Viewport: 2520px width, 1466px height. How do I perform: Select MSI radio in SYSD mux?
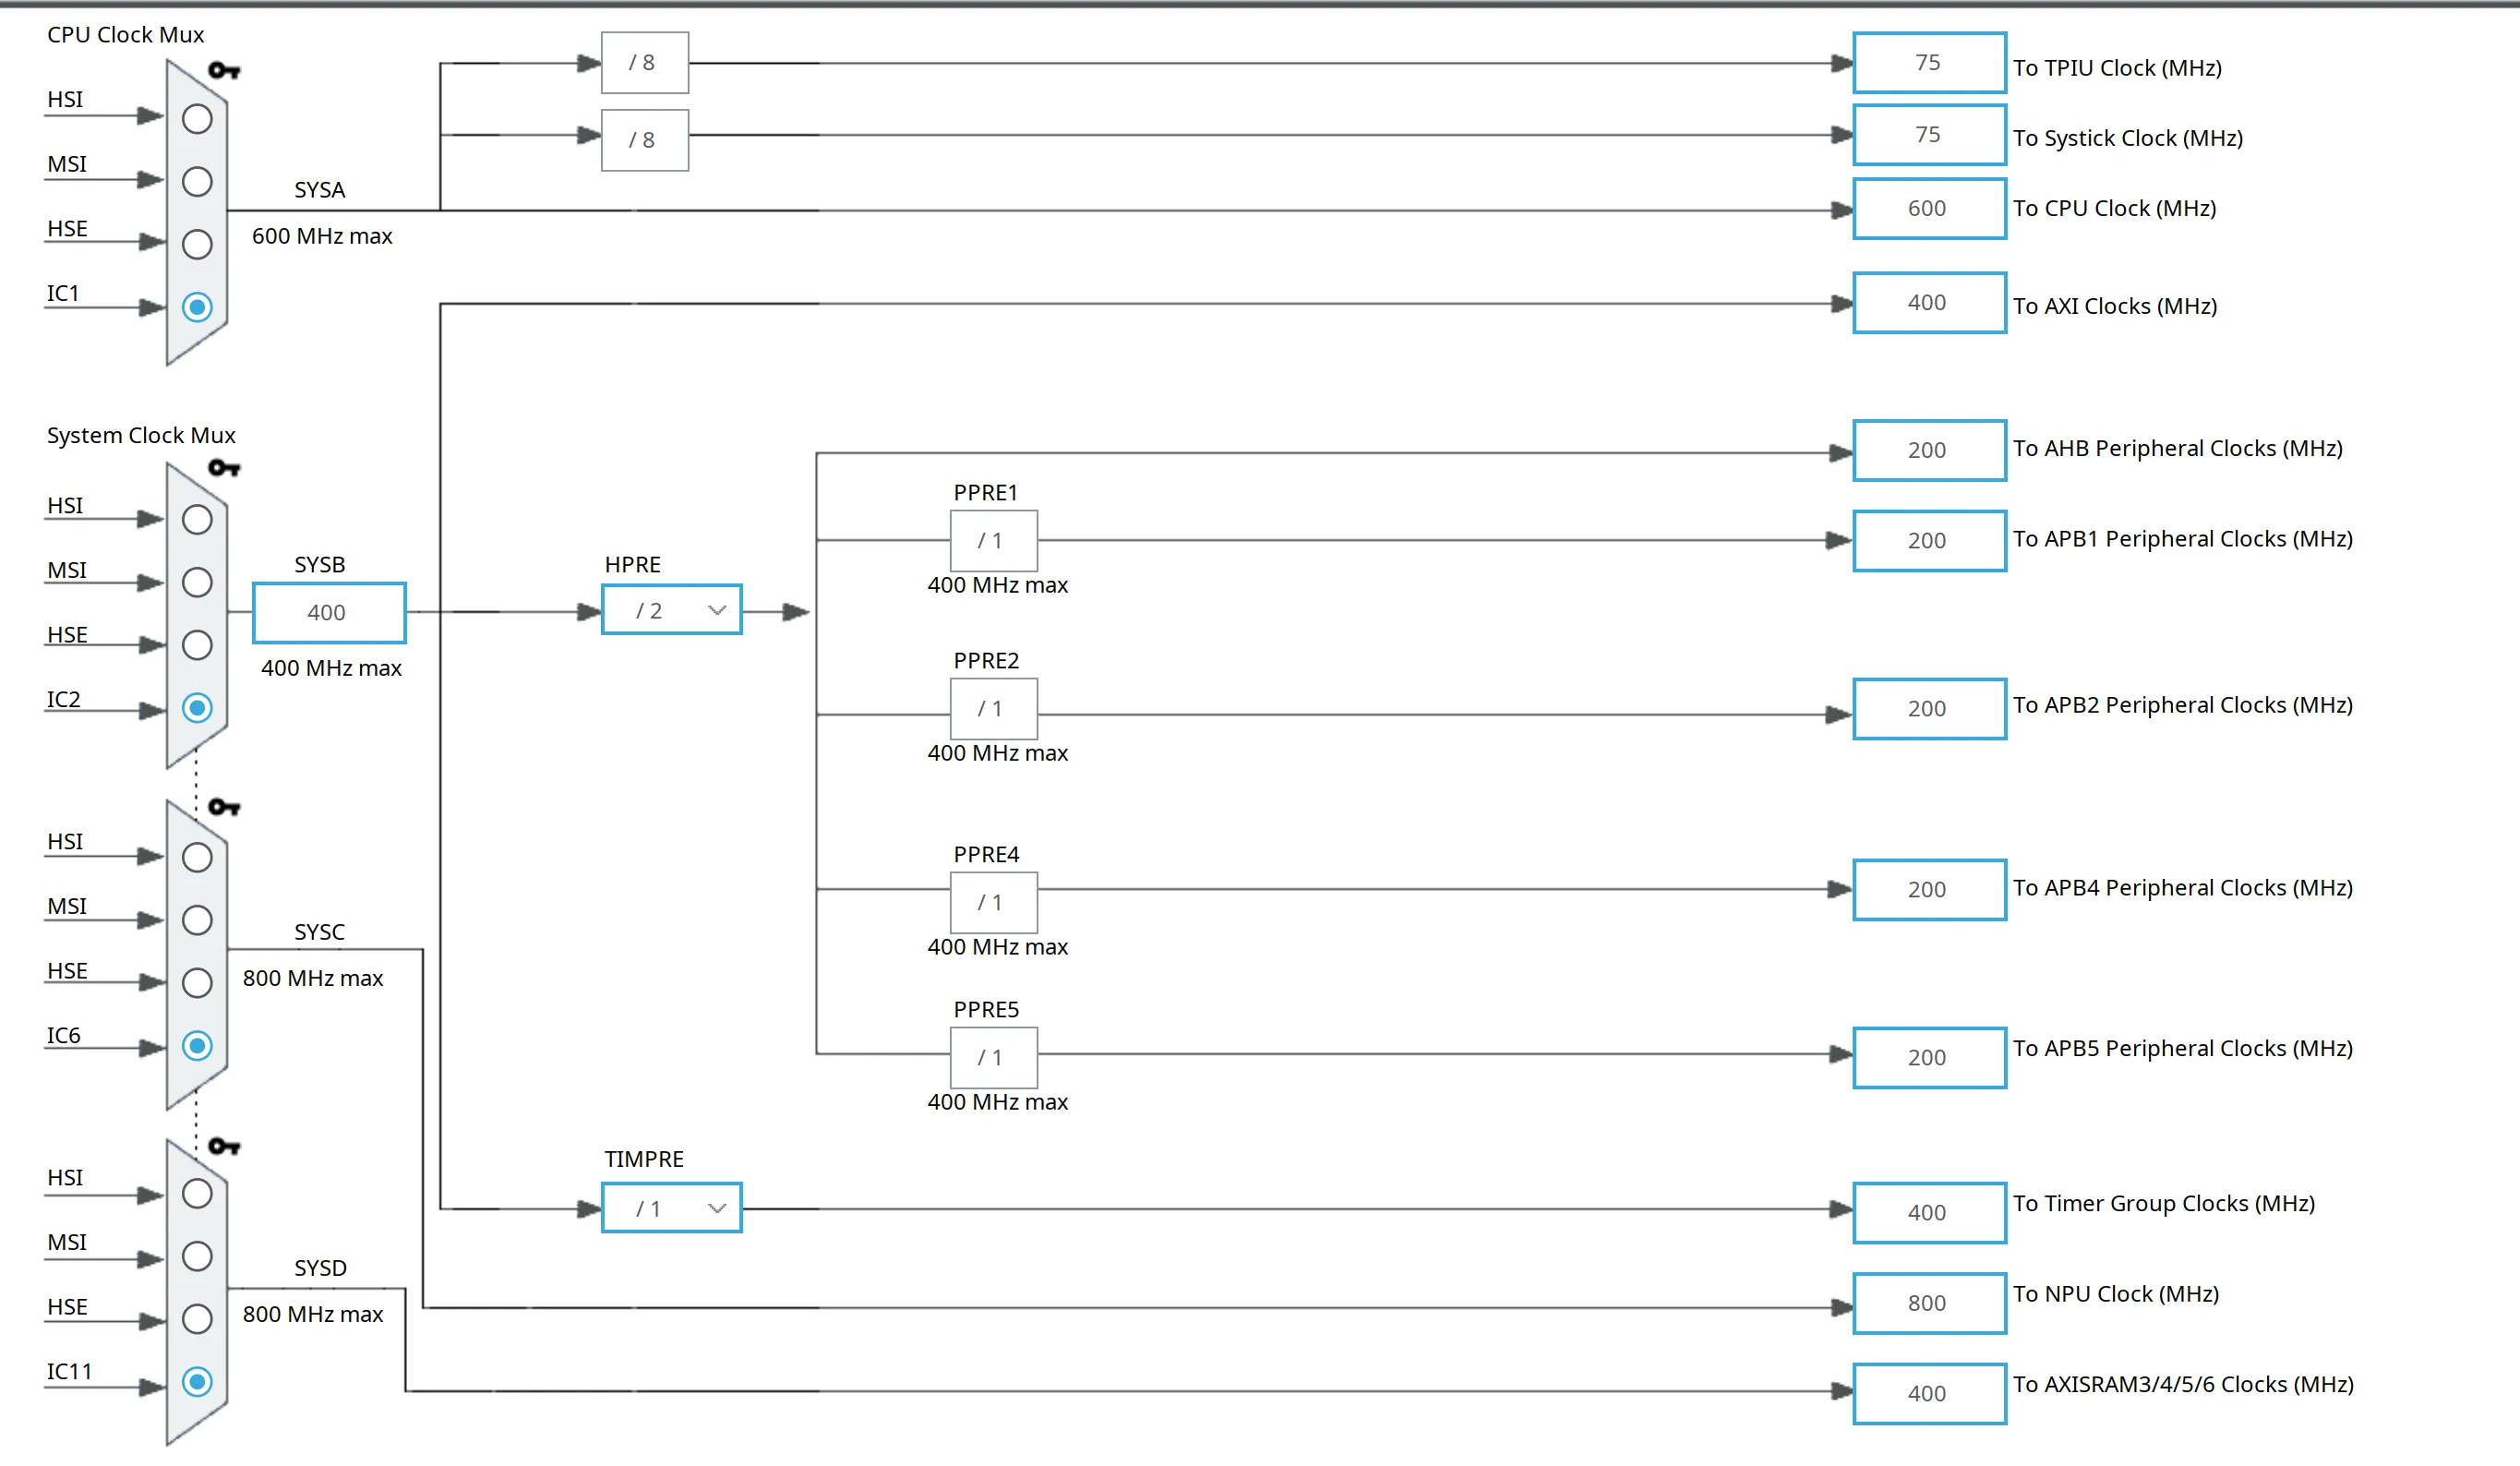click(197, 1256)
